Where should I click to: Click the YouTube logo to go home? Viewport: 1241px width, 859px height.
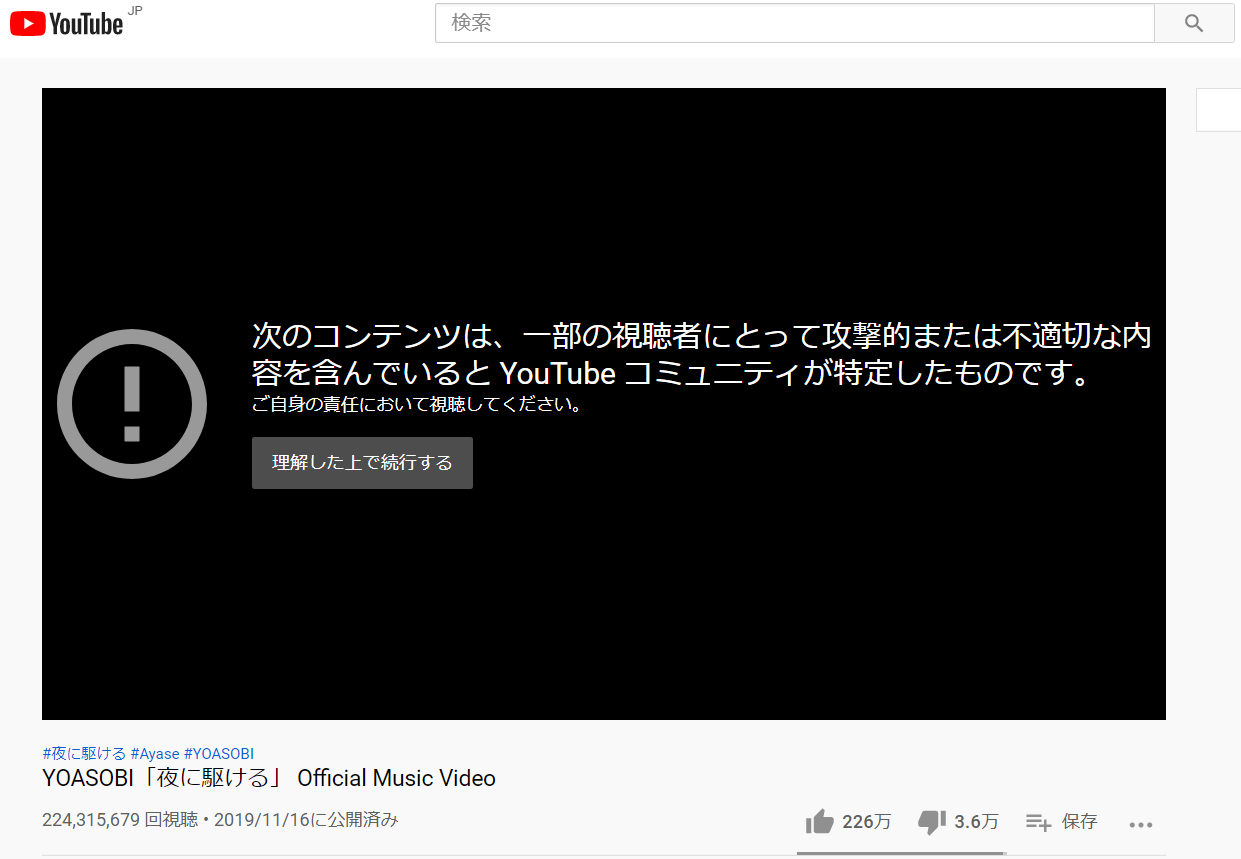[x=67, y=24]
